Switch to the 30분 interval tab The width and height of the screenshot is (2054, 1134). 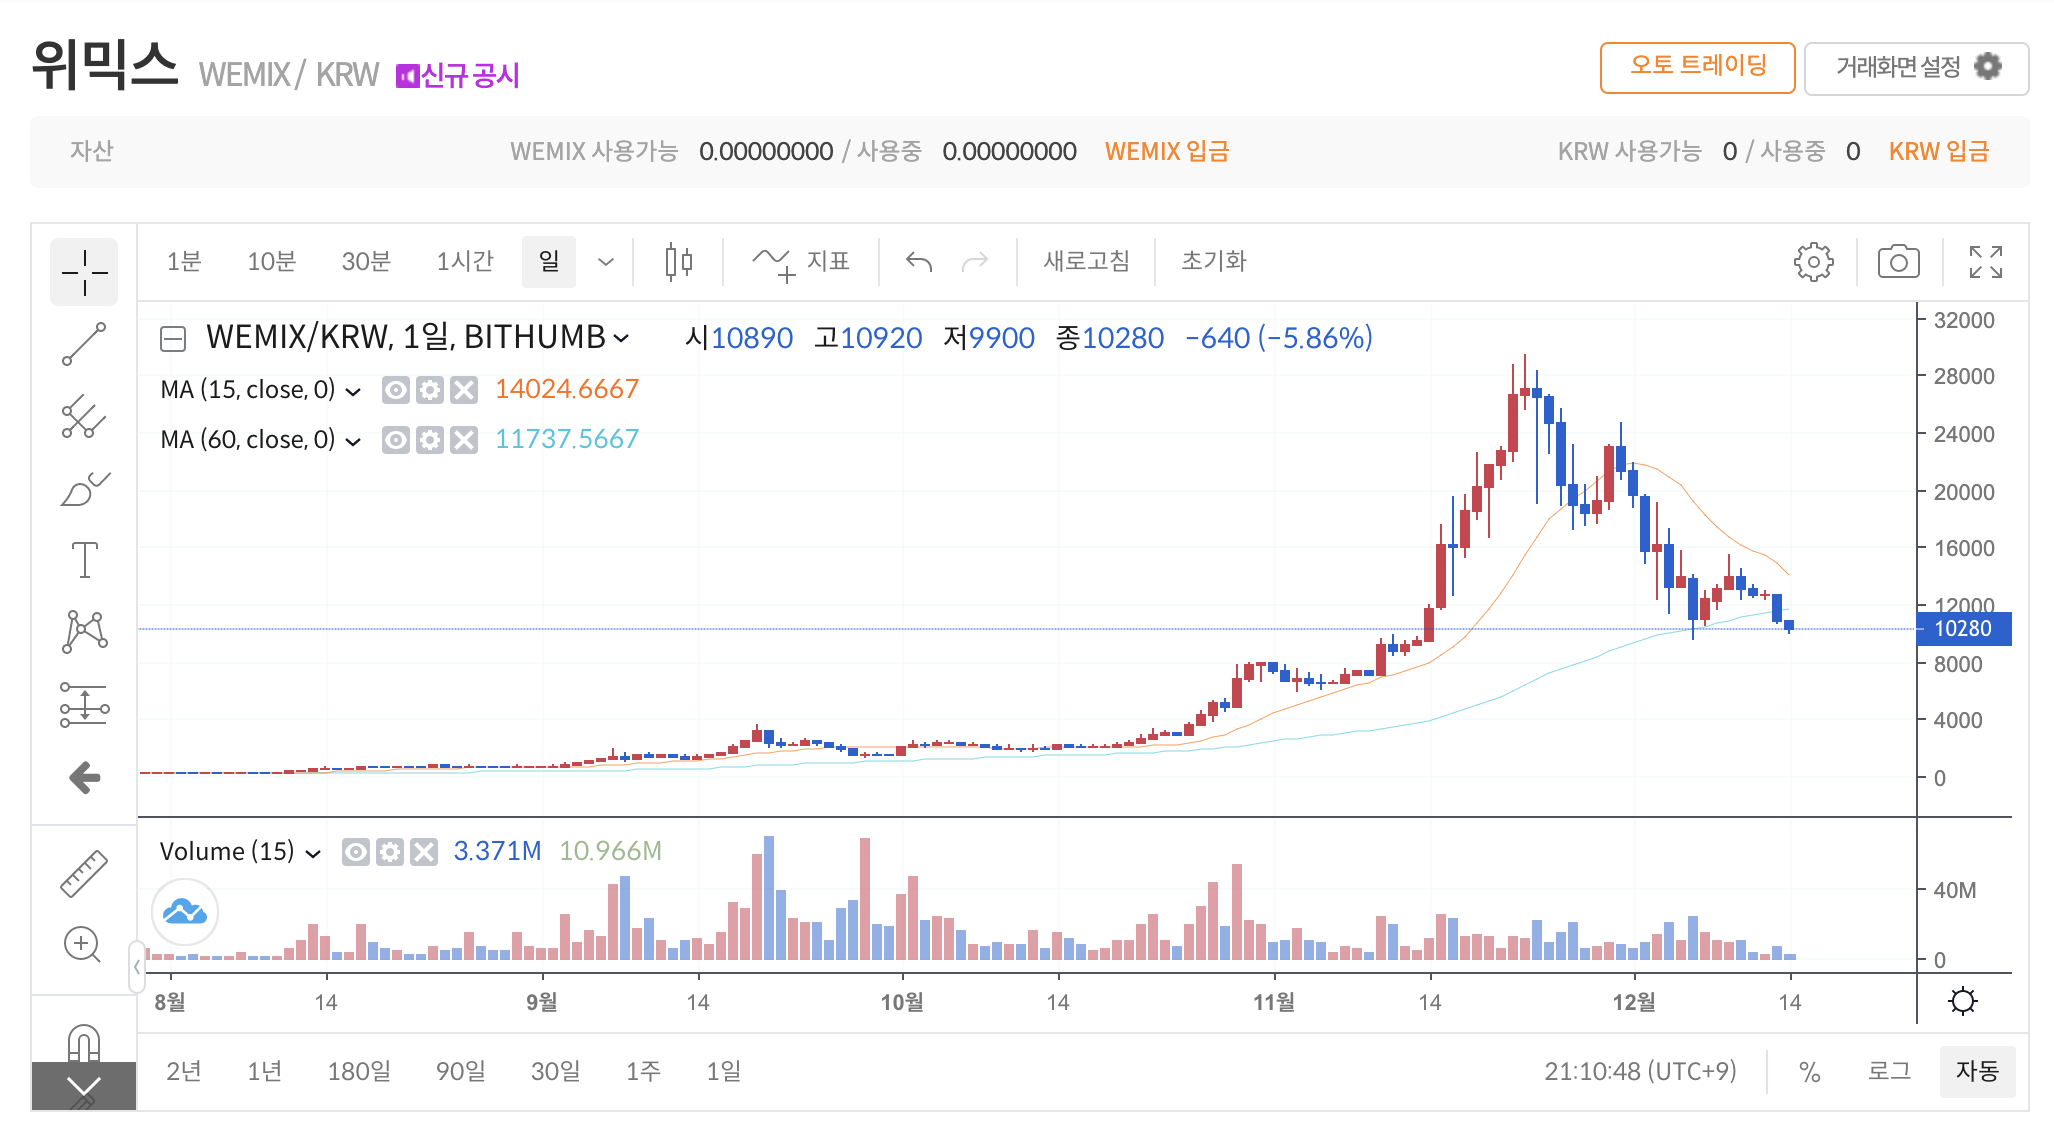(x=365, y=262)
